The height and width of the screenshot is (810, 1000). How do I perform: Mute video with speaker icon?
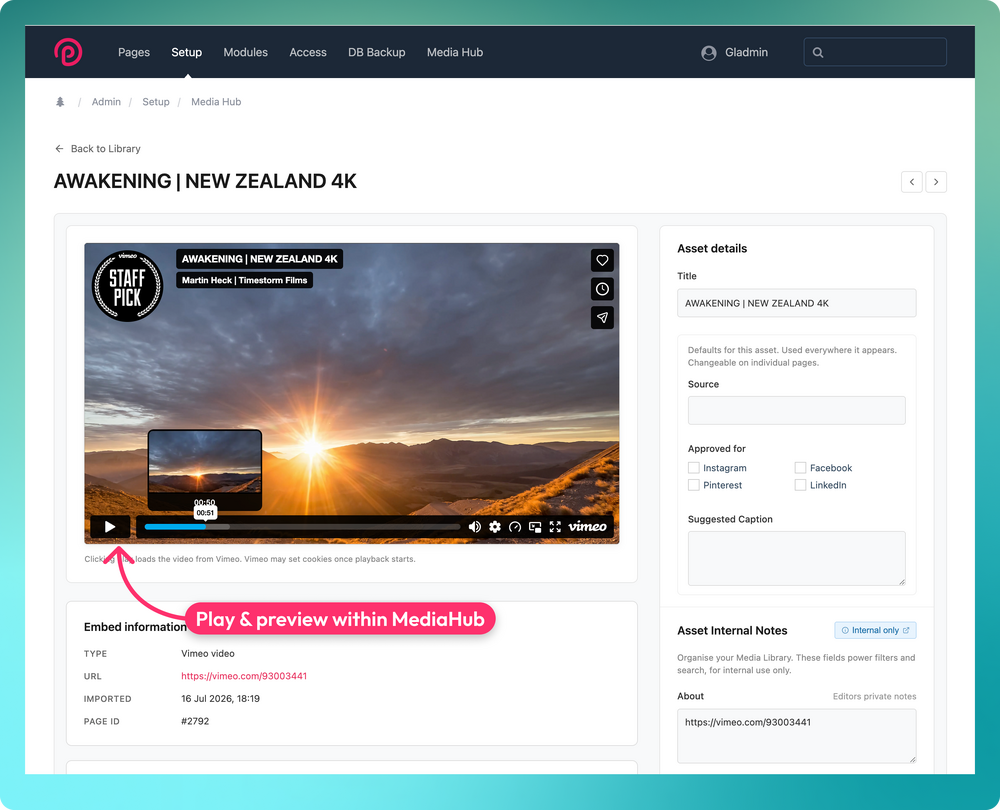[474, 527]
